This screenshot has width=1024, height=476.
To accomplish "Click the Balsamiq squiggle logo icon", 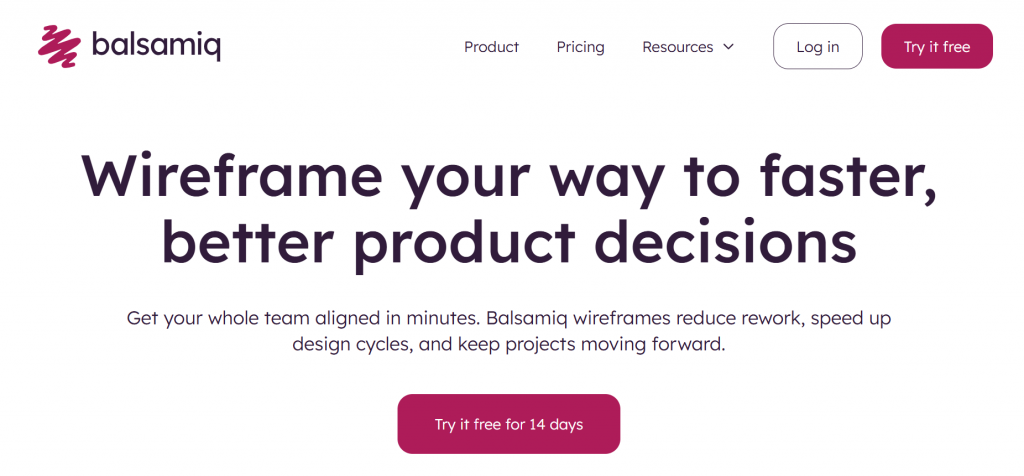I will 59,46.
